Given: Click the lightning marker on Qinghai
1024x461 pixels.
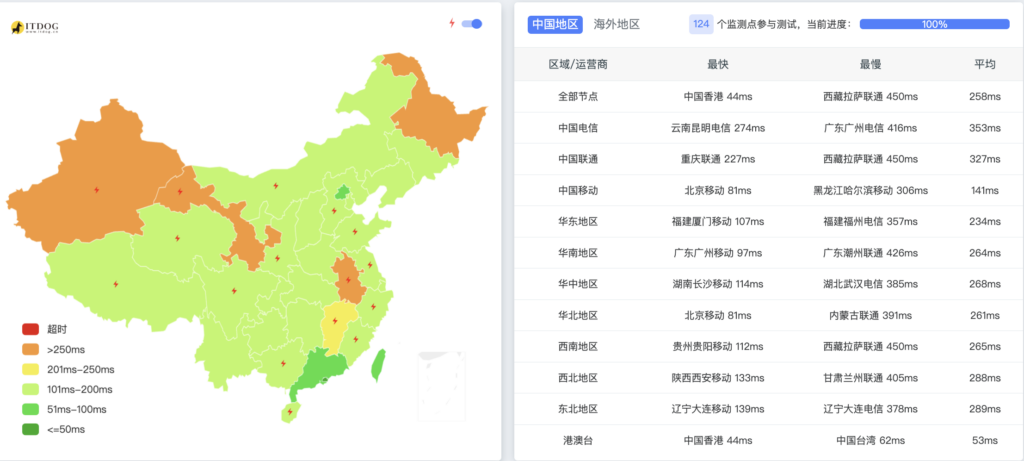Looking at the screenshot, I should (x=177, y=238).
